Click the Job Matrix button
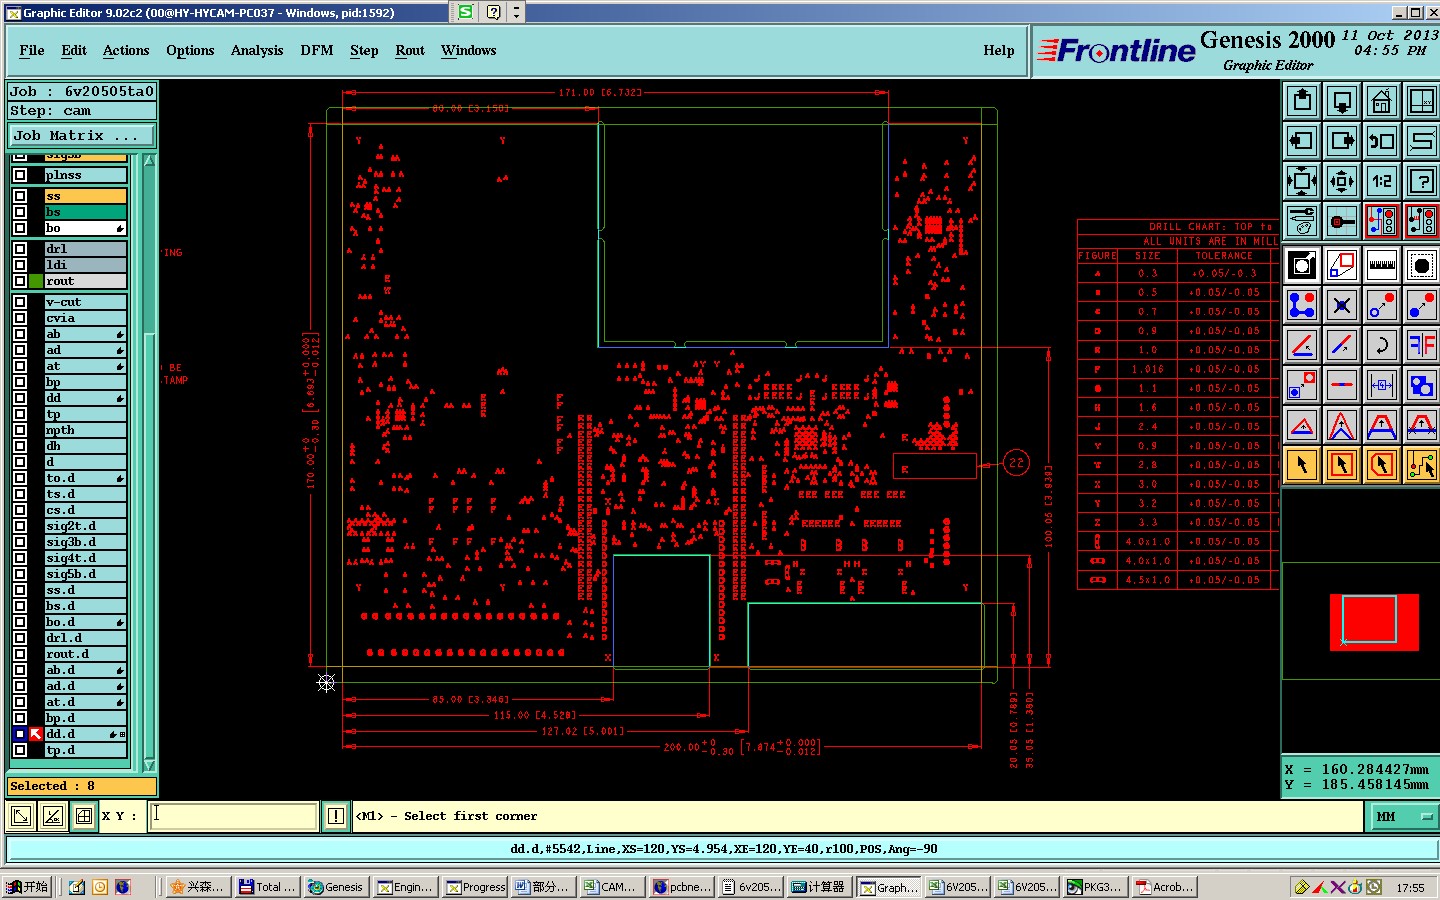This screenshot has width=1440, height=900. [82, 135]
